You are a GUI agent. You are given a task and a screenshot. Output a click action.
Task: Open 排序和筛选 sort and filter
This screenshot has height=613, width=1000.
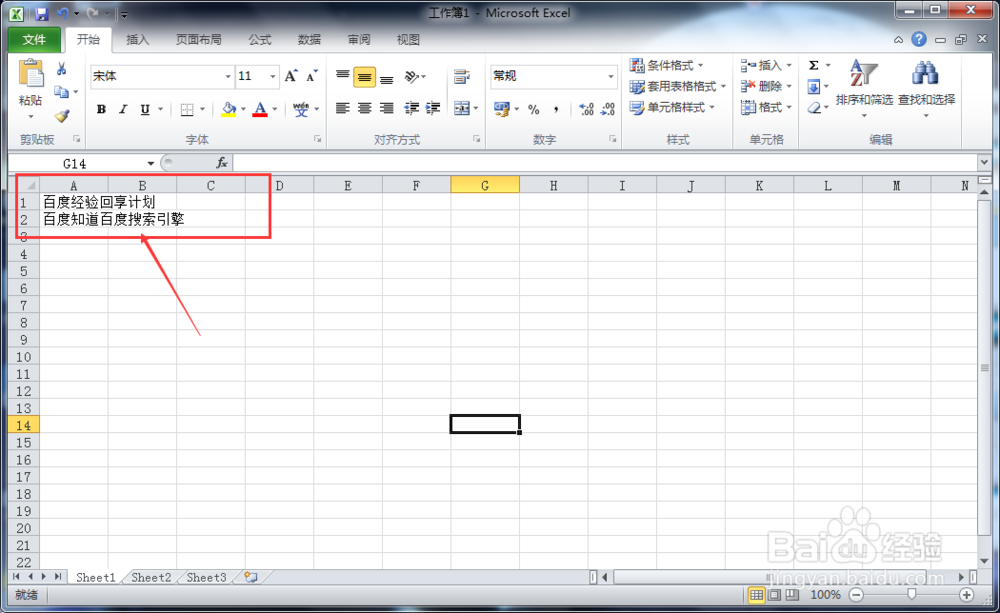[x=864, y=88]
